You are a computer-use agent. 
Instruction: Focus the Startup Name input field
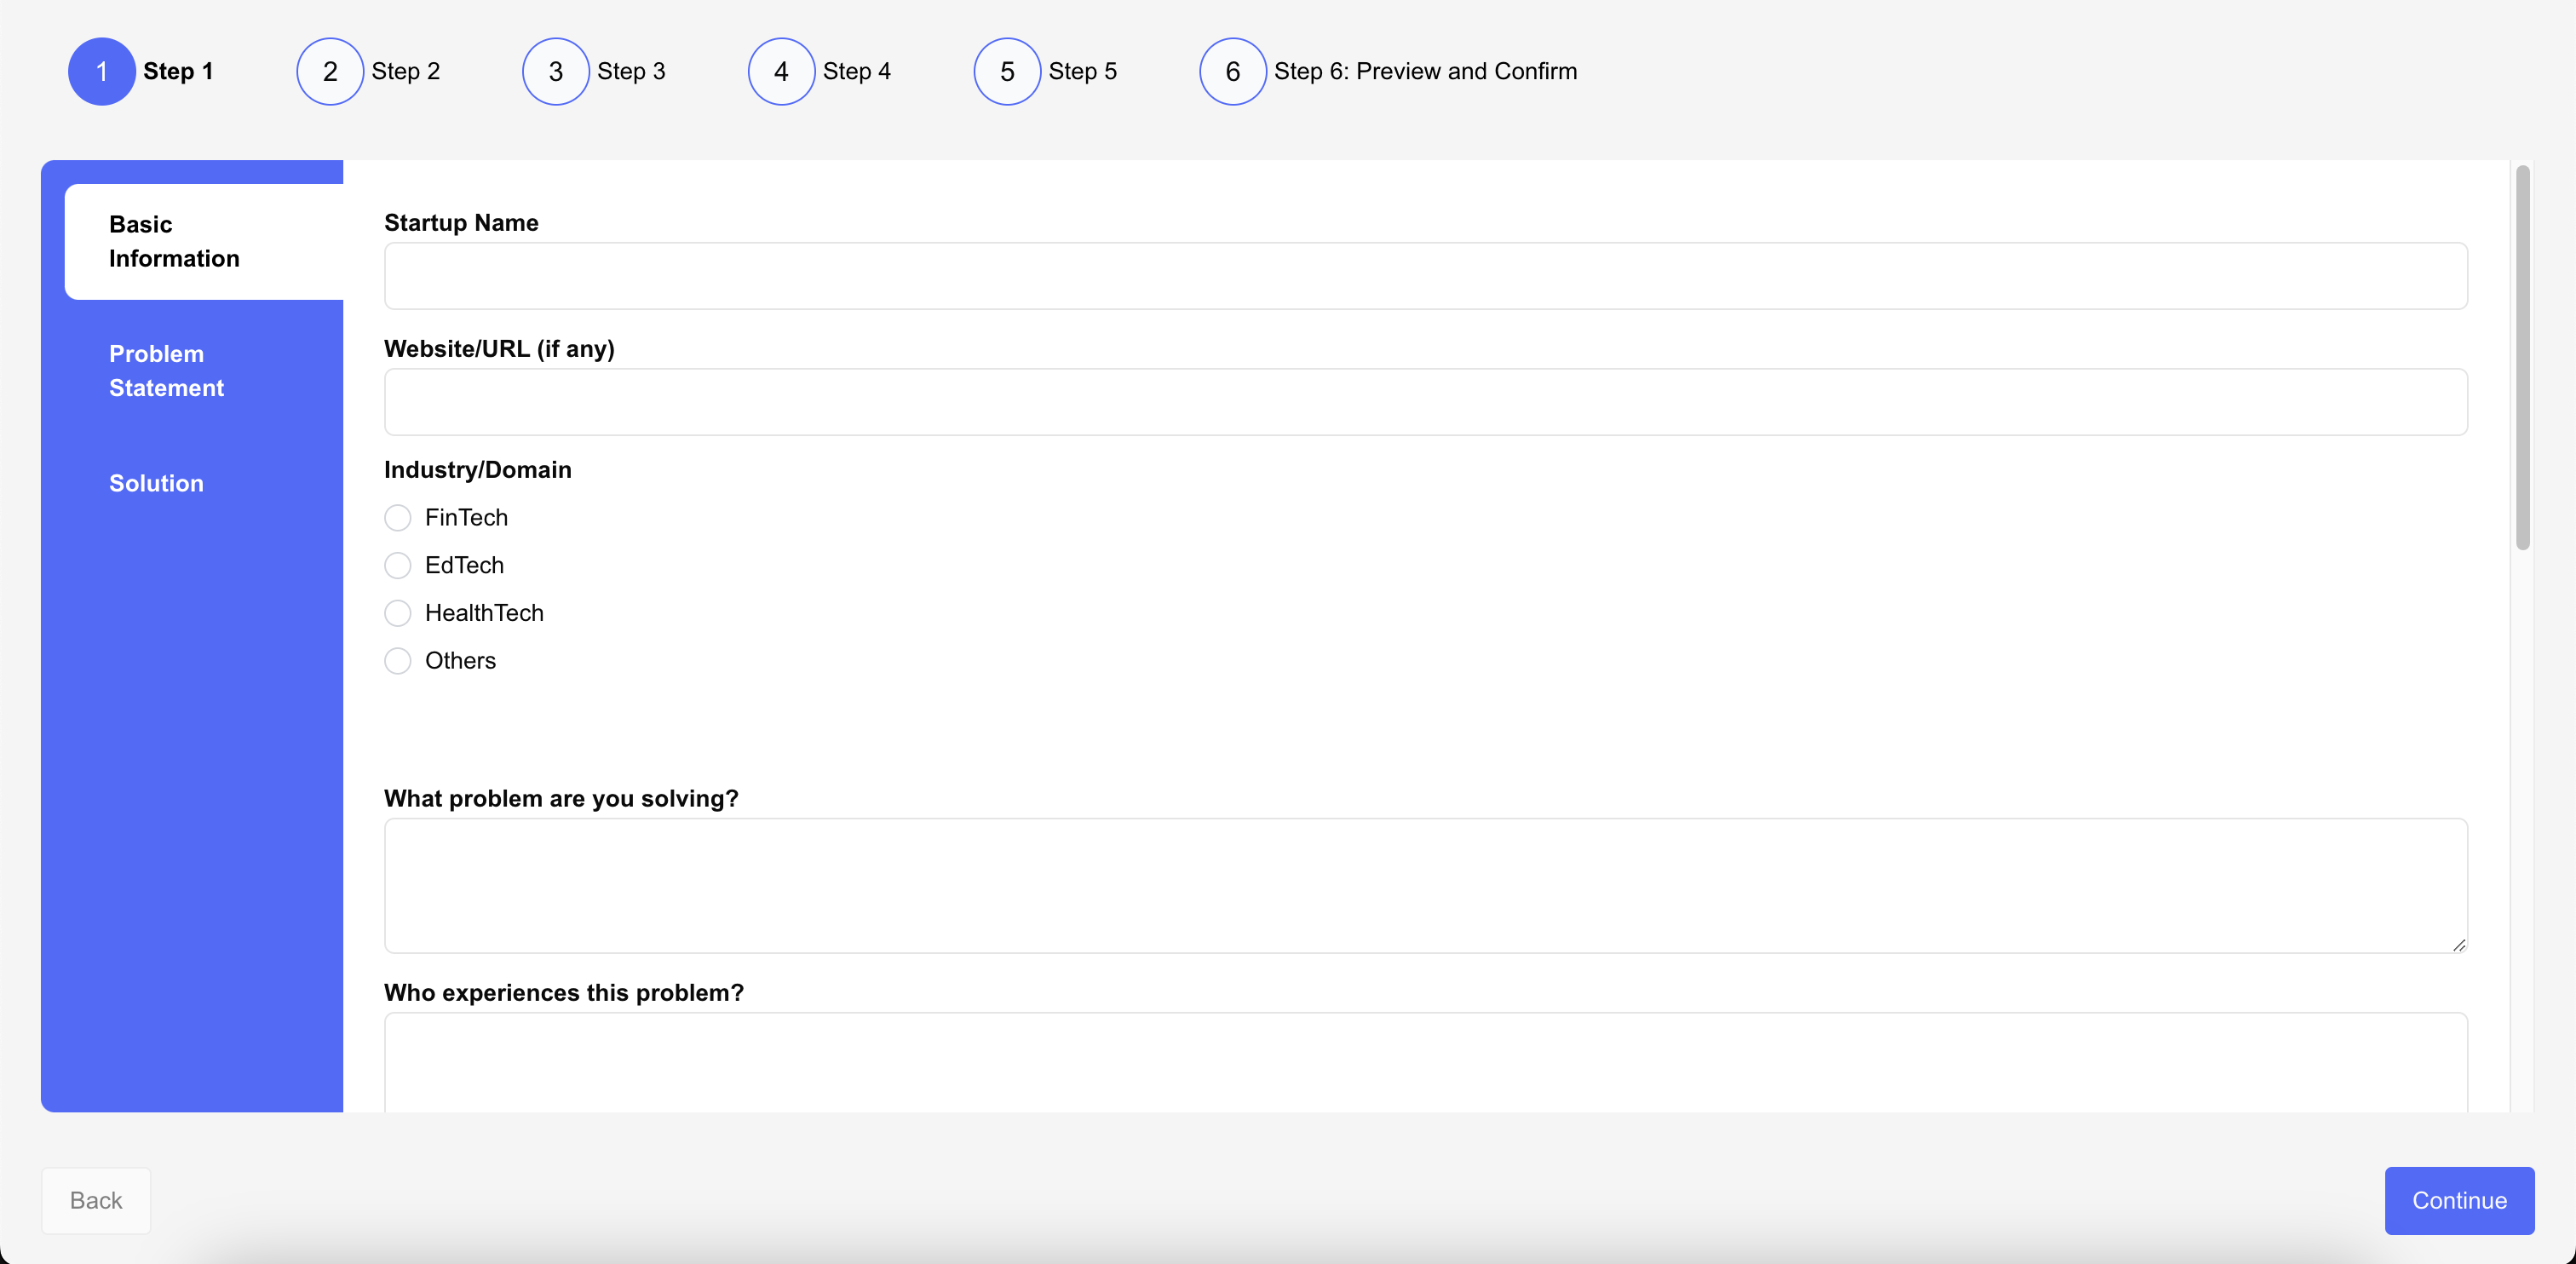coord(1425,276)
